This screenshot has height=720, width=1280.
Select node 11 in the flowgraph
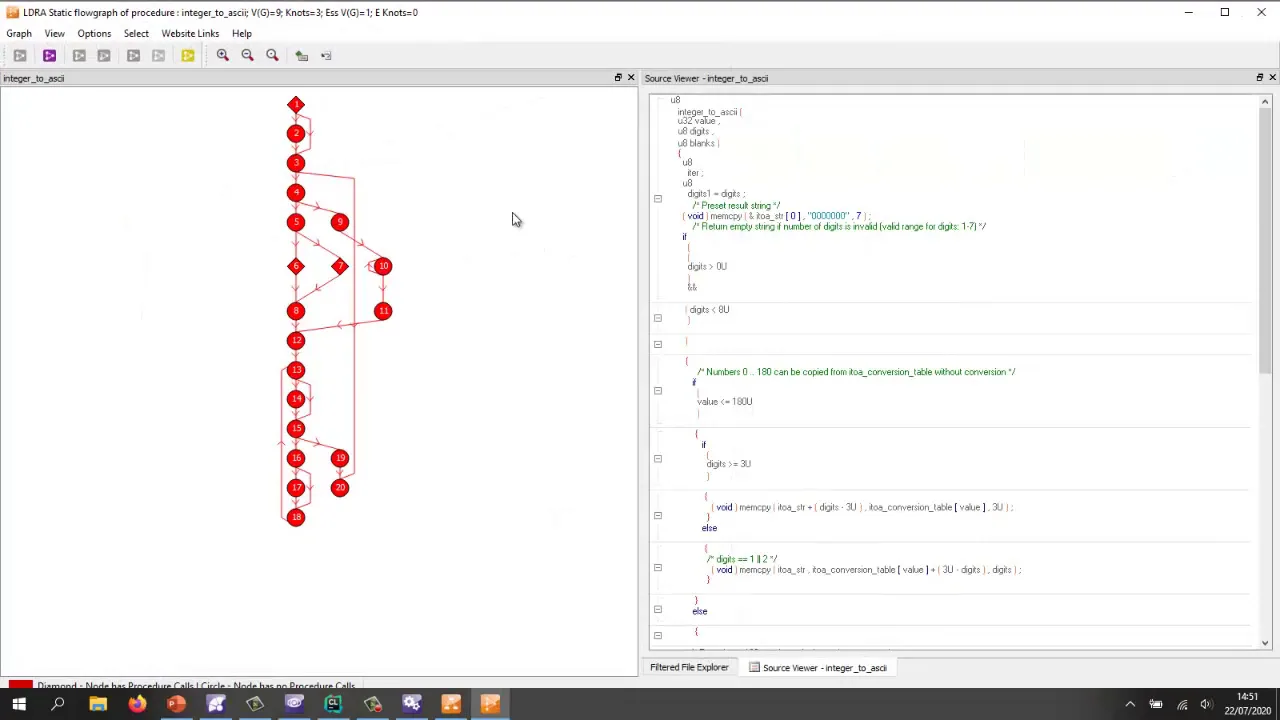pyautogui.click(x=383, y=311)
